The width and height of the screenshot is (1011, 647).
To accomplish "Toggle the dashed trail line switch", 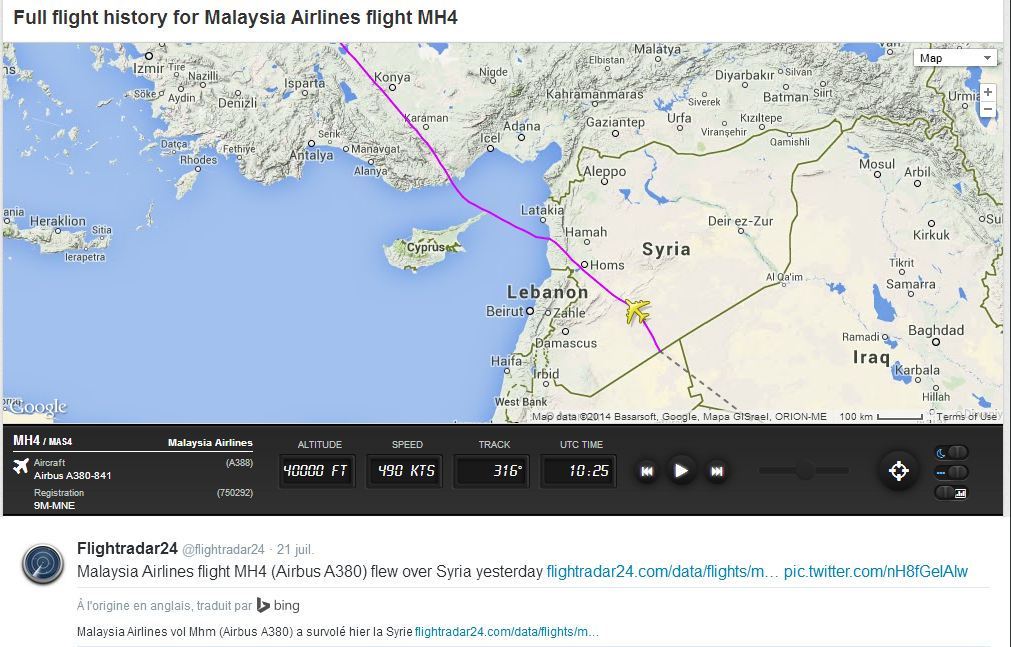I will pyautogui.click(x=952, y=472).
